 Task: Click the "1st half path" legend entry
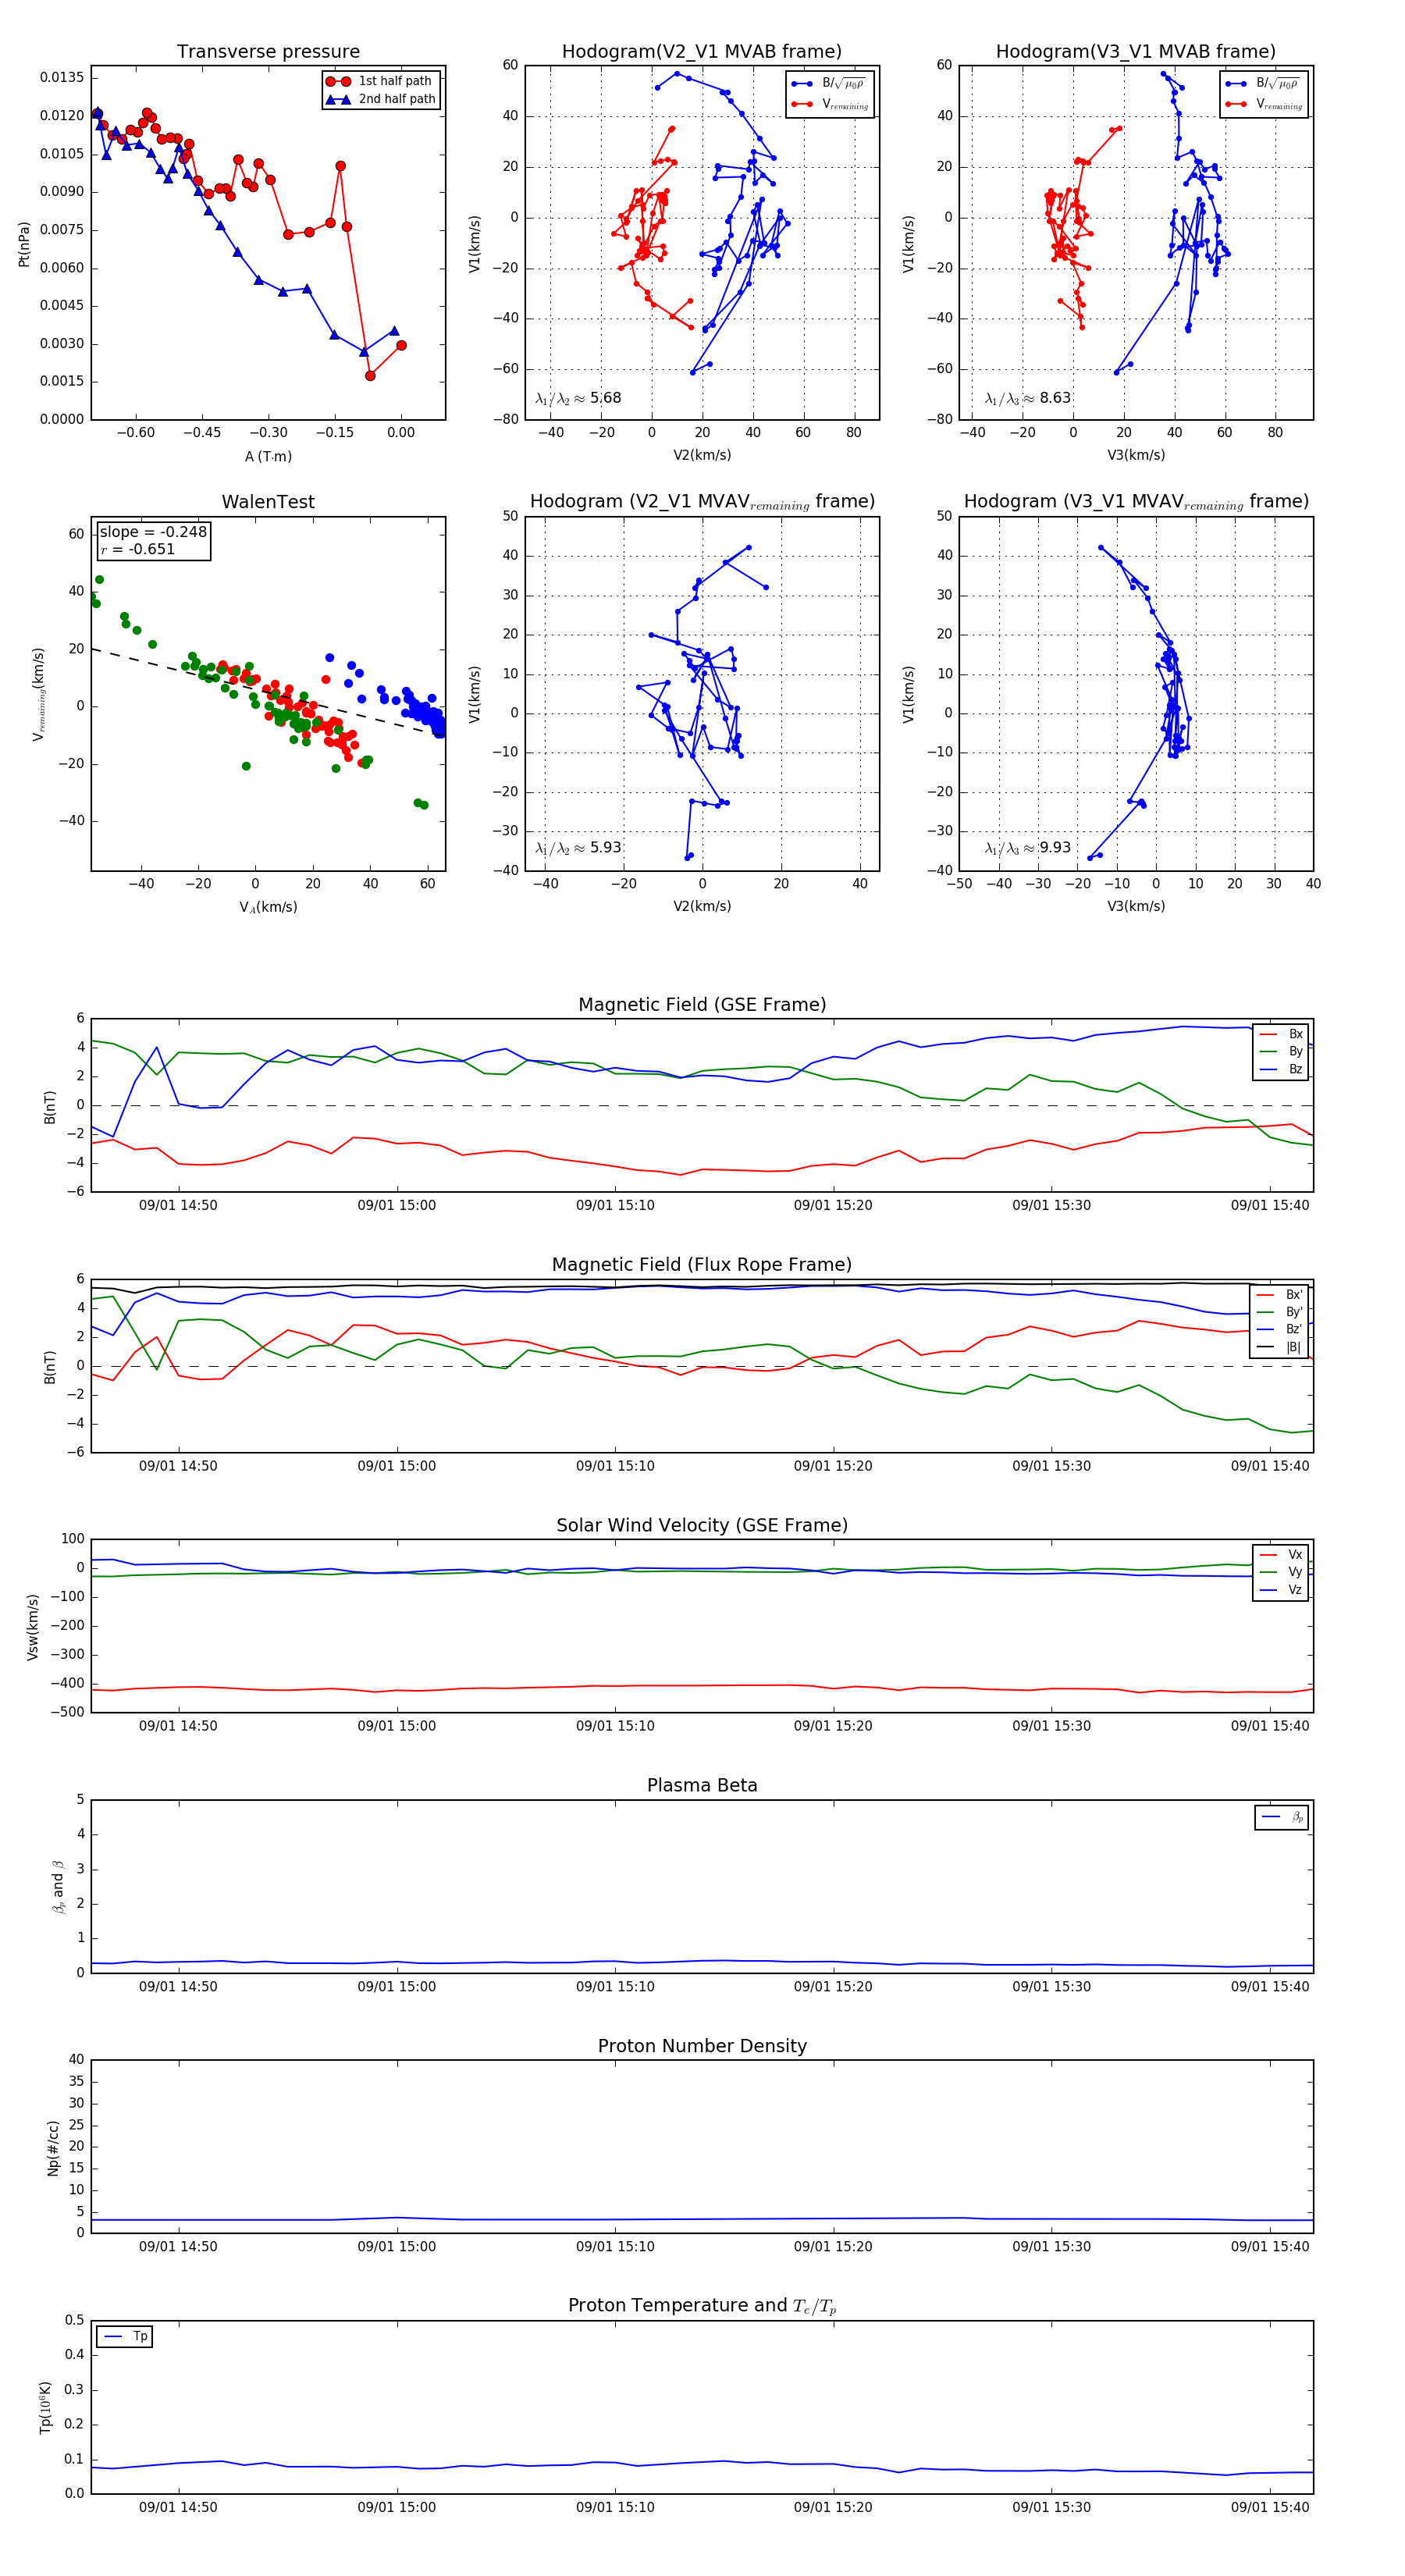381,81
